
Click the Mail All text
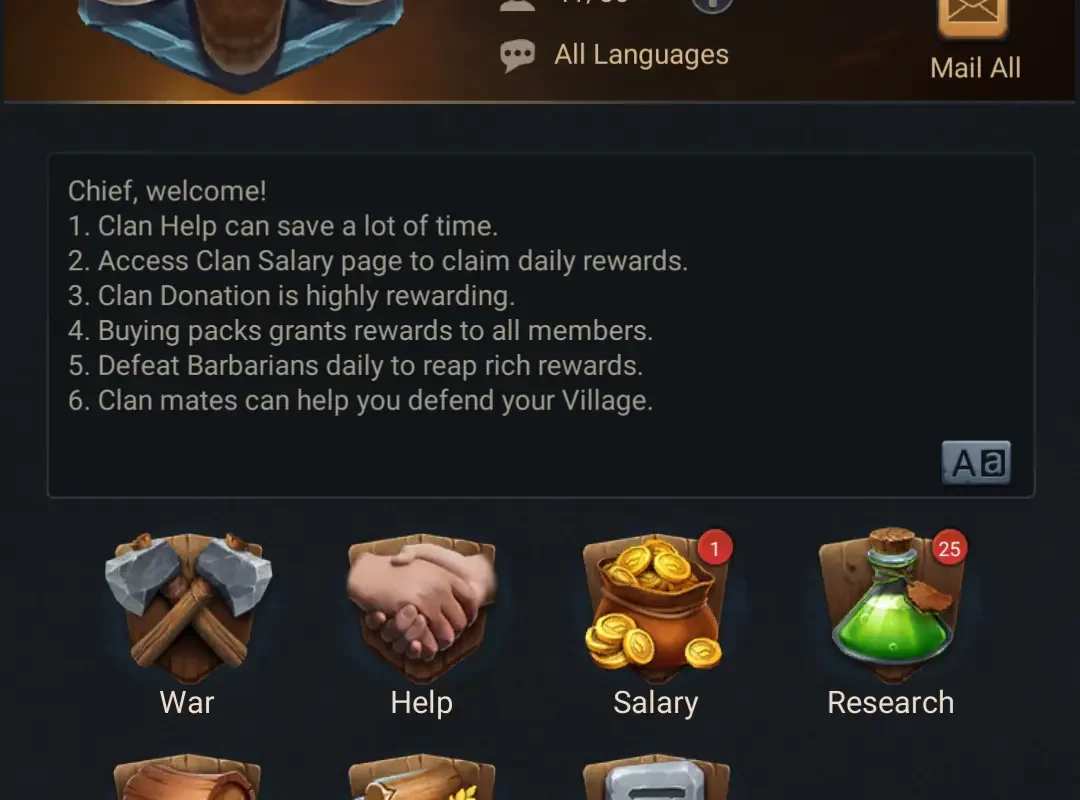(975, 68)
